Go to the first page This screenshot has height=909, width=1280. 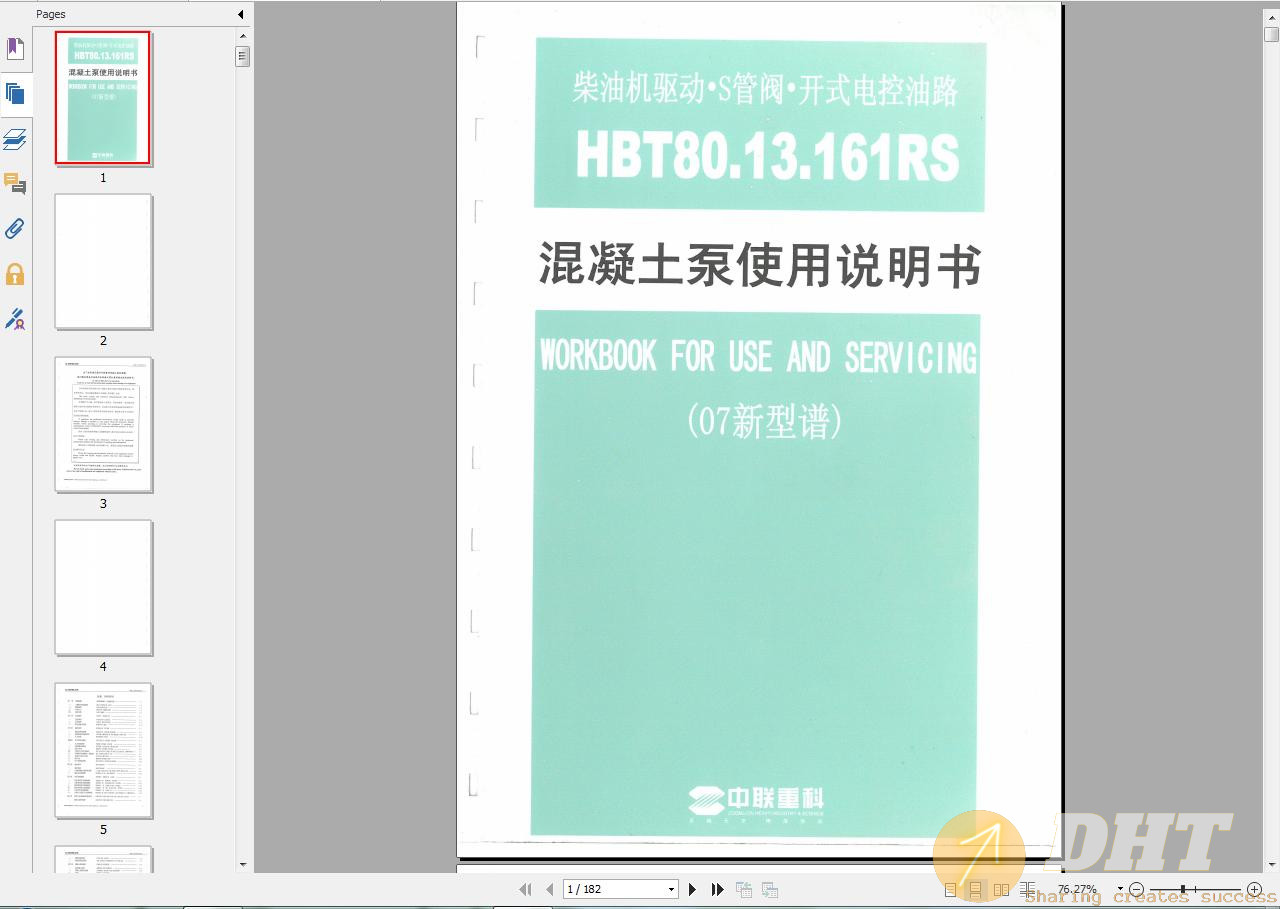click(x=525, y=889)
